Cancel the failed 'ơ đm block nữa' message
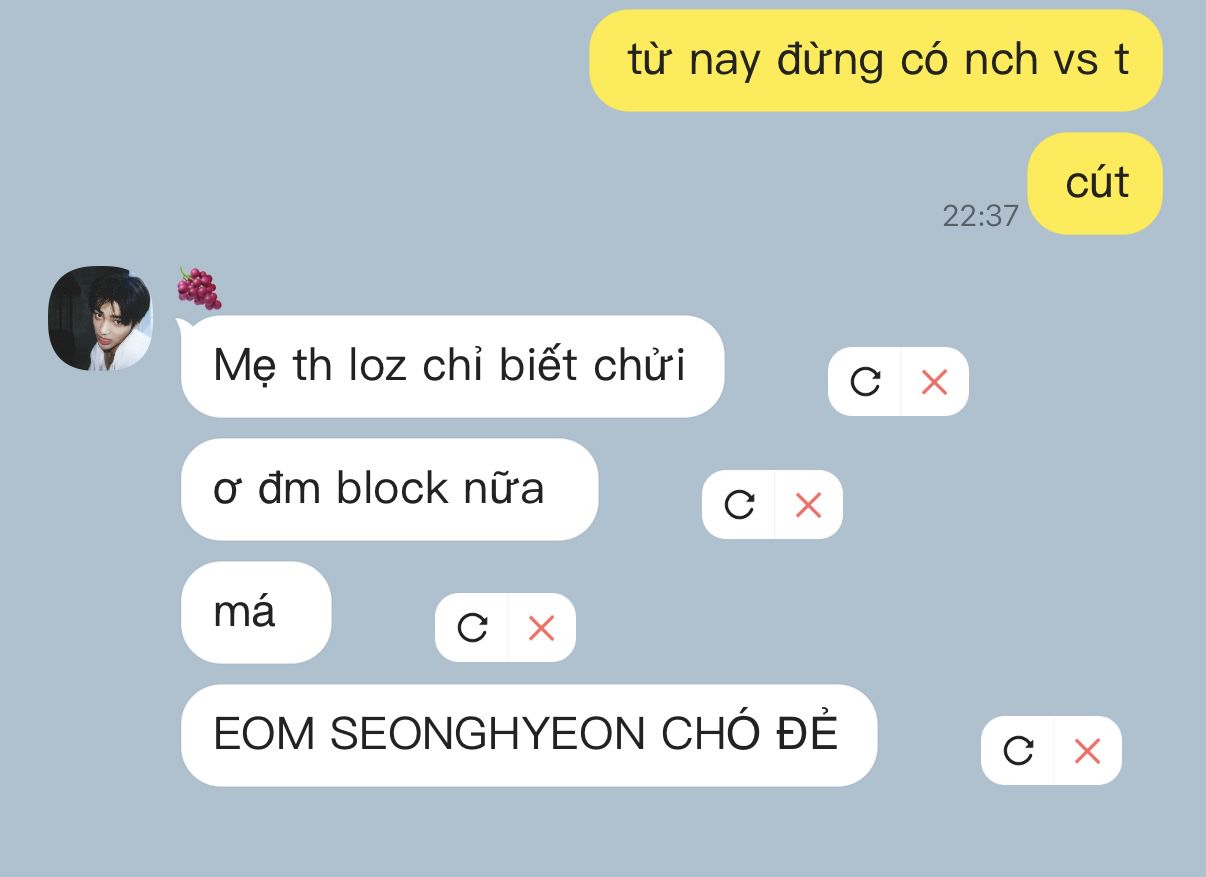This screenshot has width=1206, height=877. [808, 504]
